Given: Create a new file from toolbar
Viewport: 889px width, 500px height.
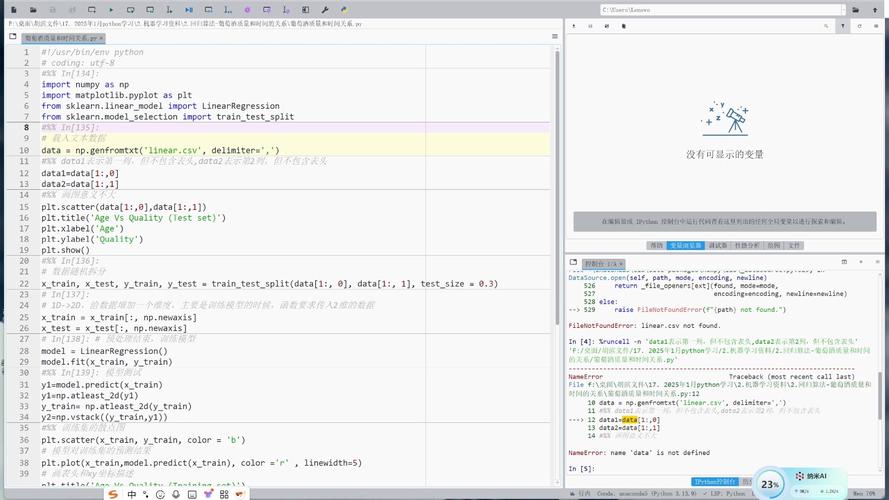Looking at the screenshot, I should tap(14, 10).
